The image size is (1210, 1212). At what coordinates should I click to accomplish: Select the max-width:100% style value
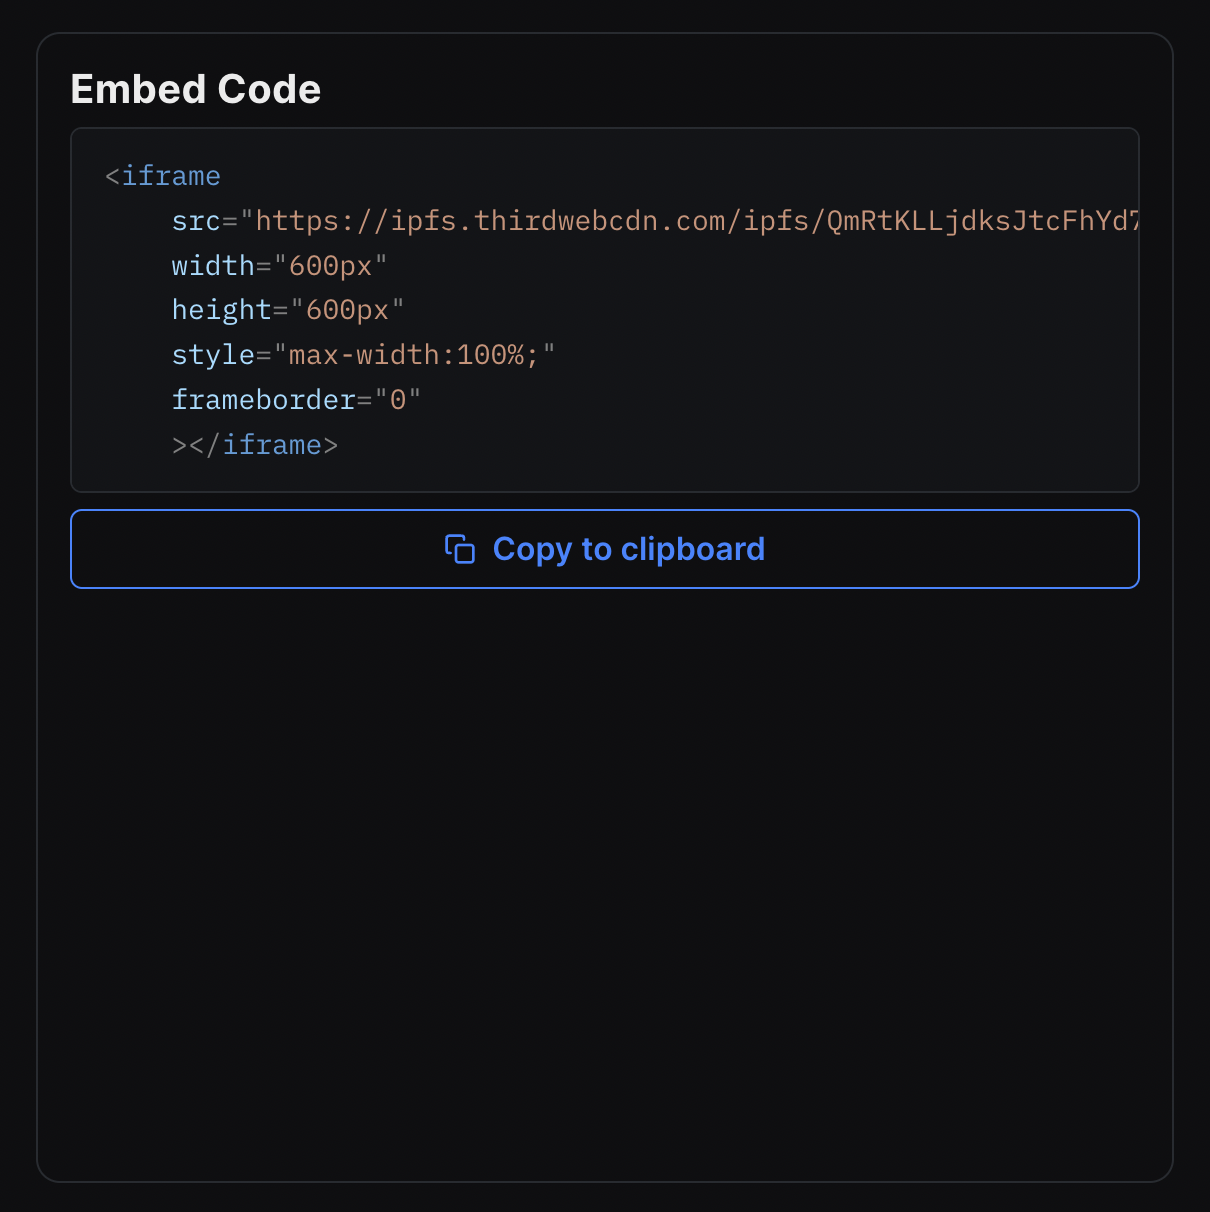point(416,354)
